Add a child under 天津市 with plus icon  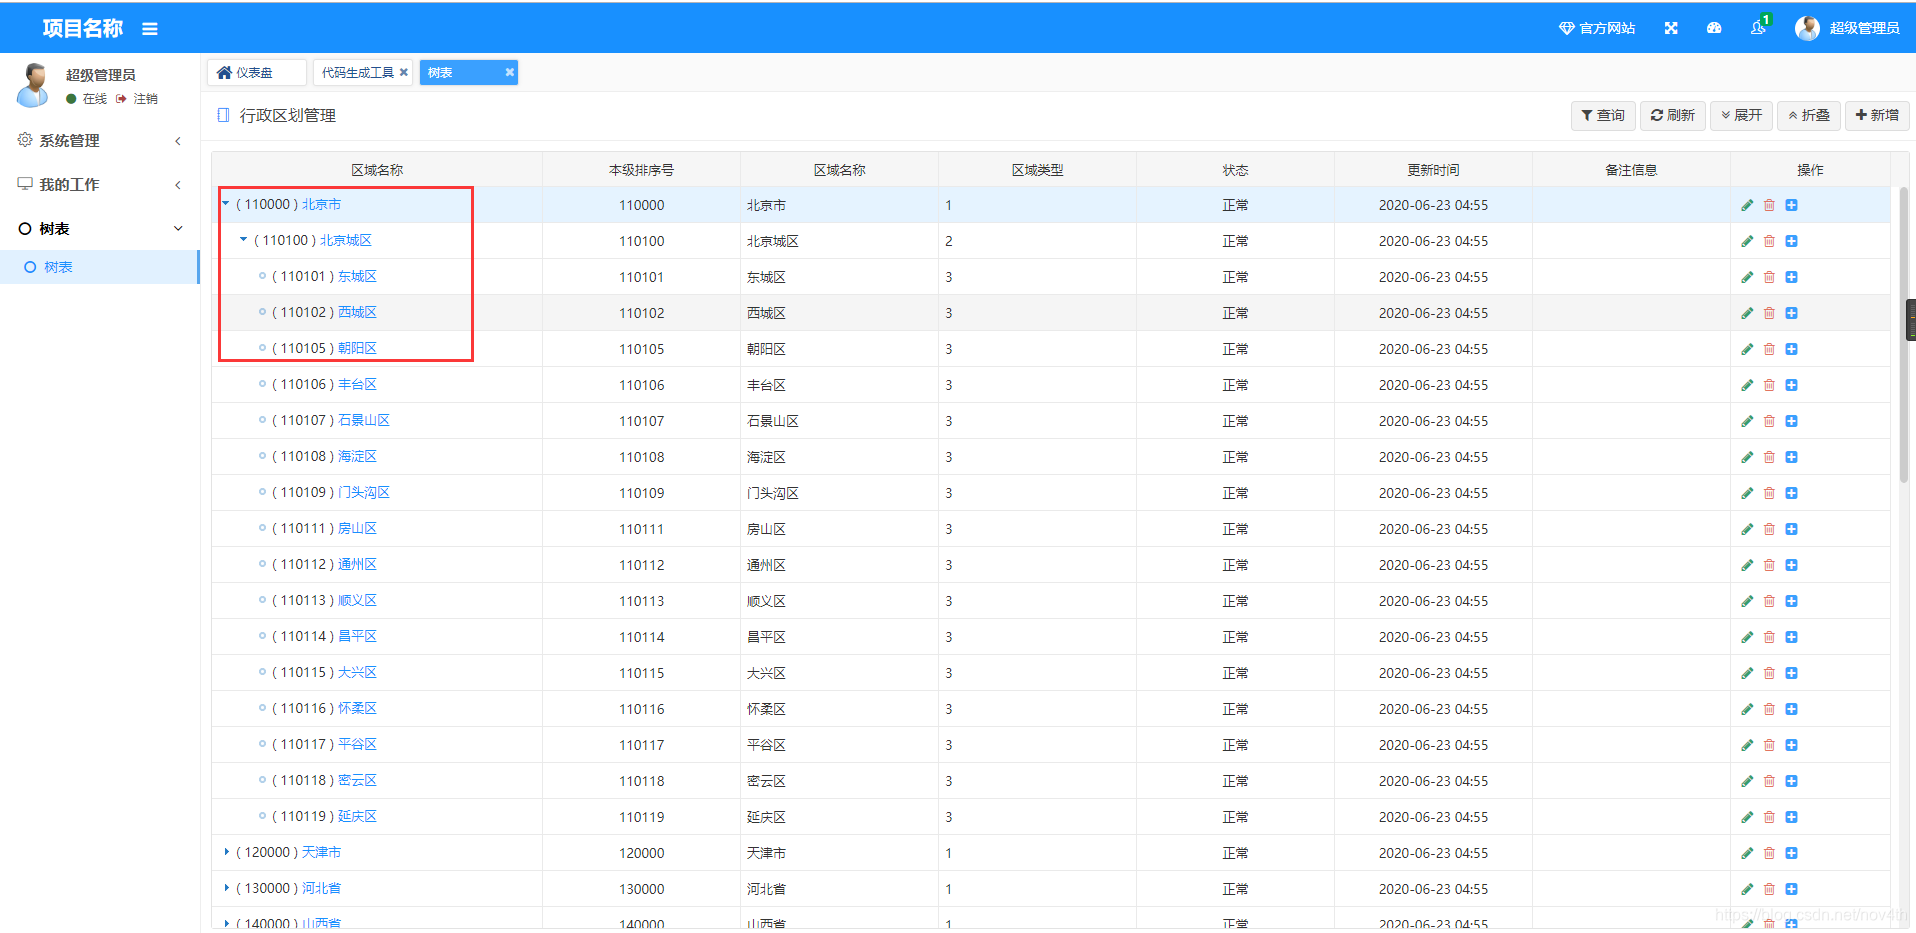tap(1791, 853)
